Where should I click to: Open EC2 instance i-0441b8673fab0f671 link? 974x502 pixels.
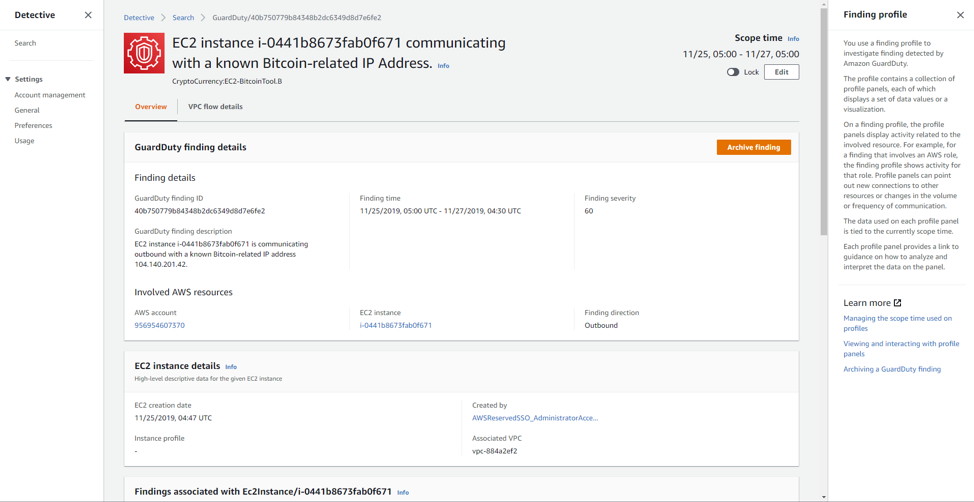396,325
